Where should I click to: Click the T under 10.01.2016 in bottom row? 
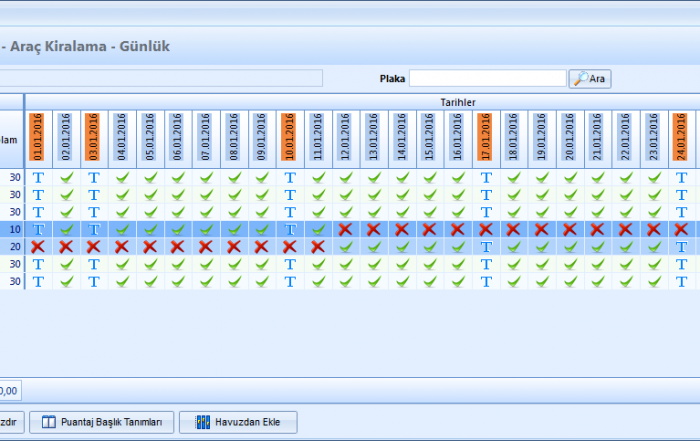[x=290, y=281]
